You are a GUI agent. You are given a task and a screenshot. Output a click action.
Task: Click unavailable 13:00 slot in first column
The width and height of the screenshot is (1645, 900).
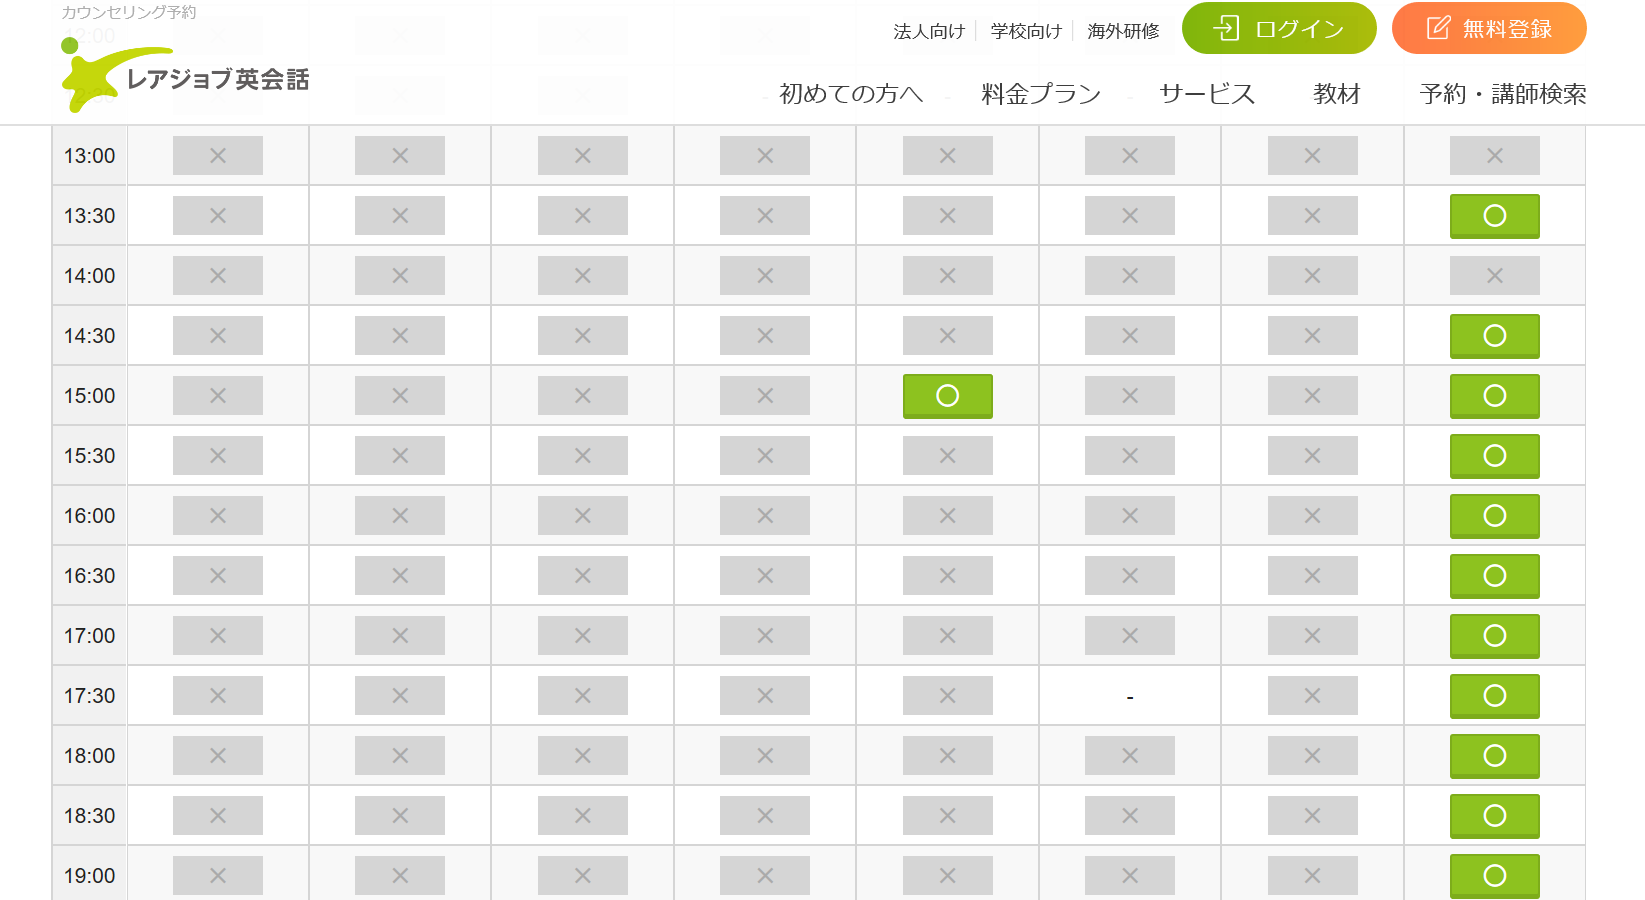(x=217, y=156)
